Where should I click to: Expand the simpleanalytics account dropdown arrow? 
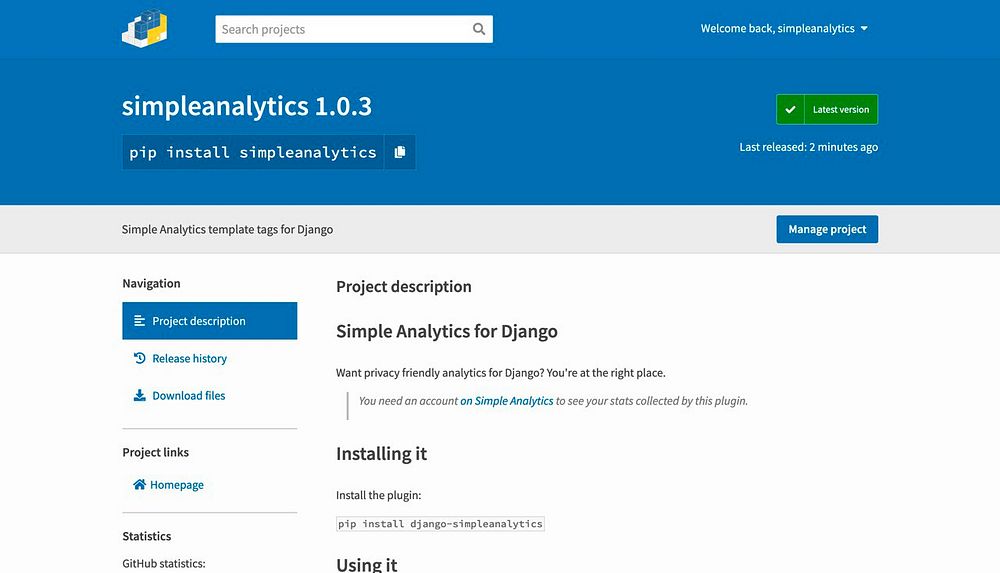tap(864, 28)
